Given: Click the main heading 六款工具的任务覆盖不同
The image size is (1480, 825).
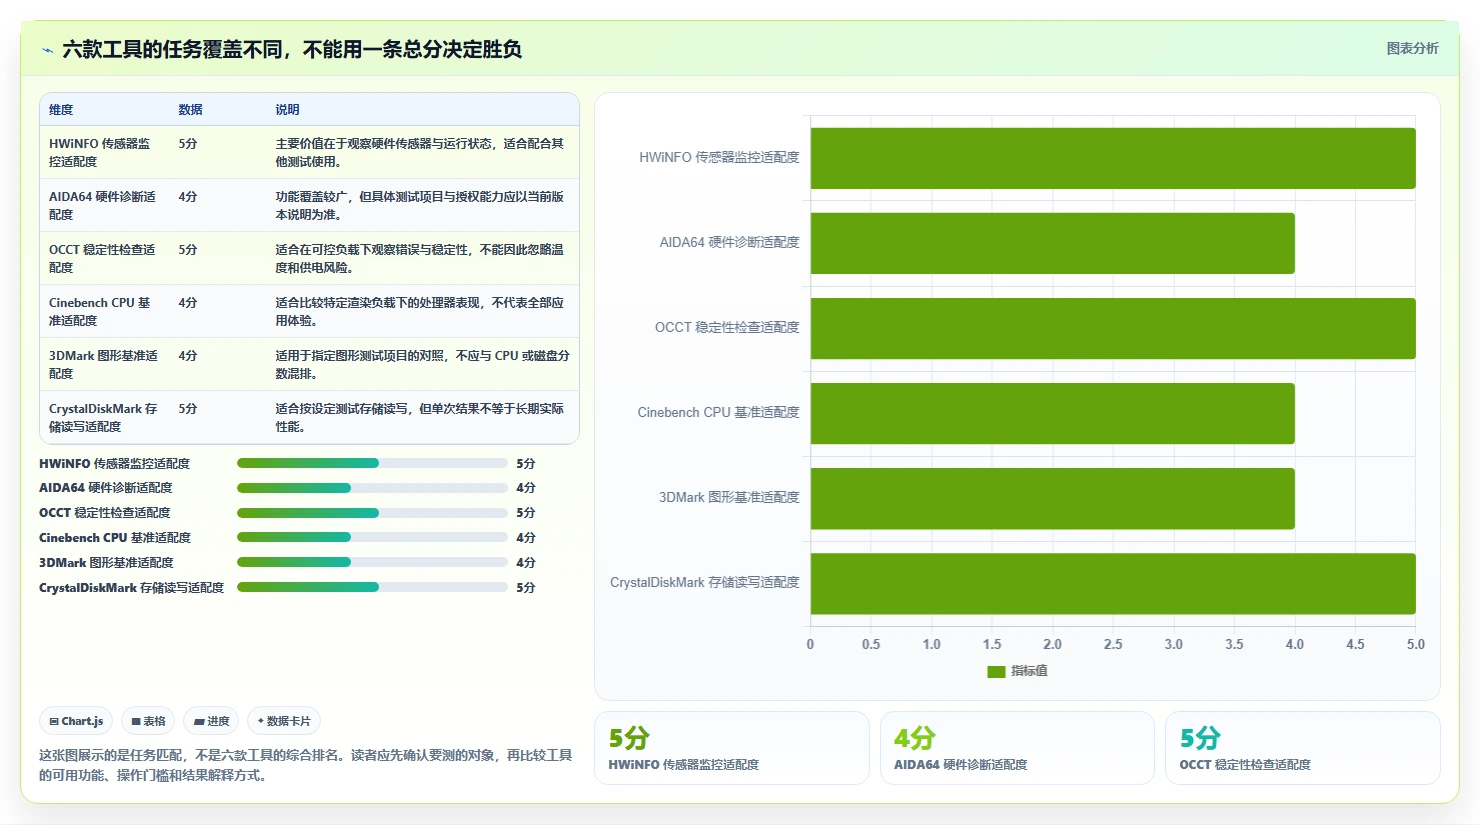Looking at the screenshot, I should click(x=292, y=49).
